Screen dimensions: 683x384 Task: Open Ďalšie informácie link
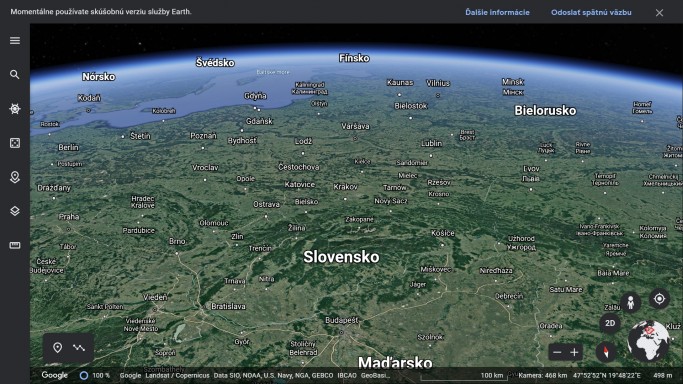(x=497, y=13)
